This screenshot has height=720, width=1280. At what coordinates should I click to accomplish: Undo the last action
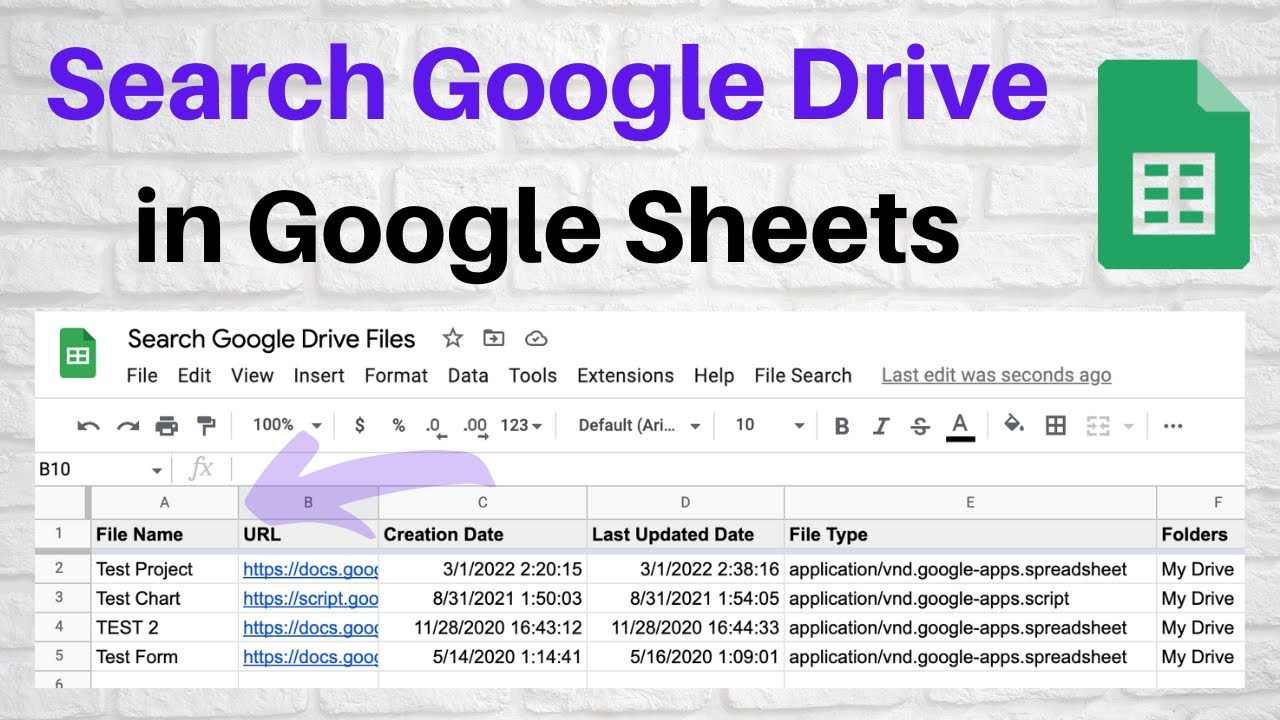click(x=88, y=426)
